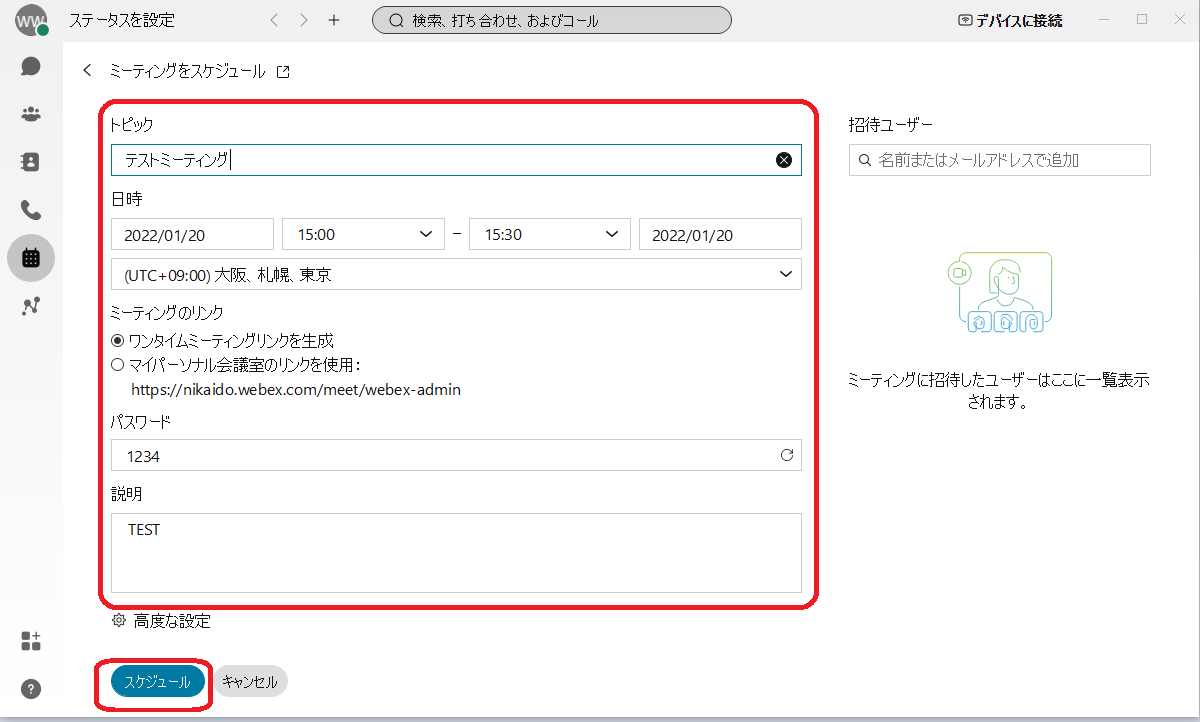Go forward in navigation history arrow
The width and height of the screenshot is (1200, 722).
click(x=304, y=20)
